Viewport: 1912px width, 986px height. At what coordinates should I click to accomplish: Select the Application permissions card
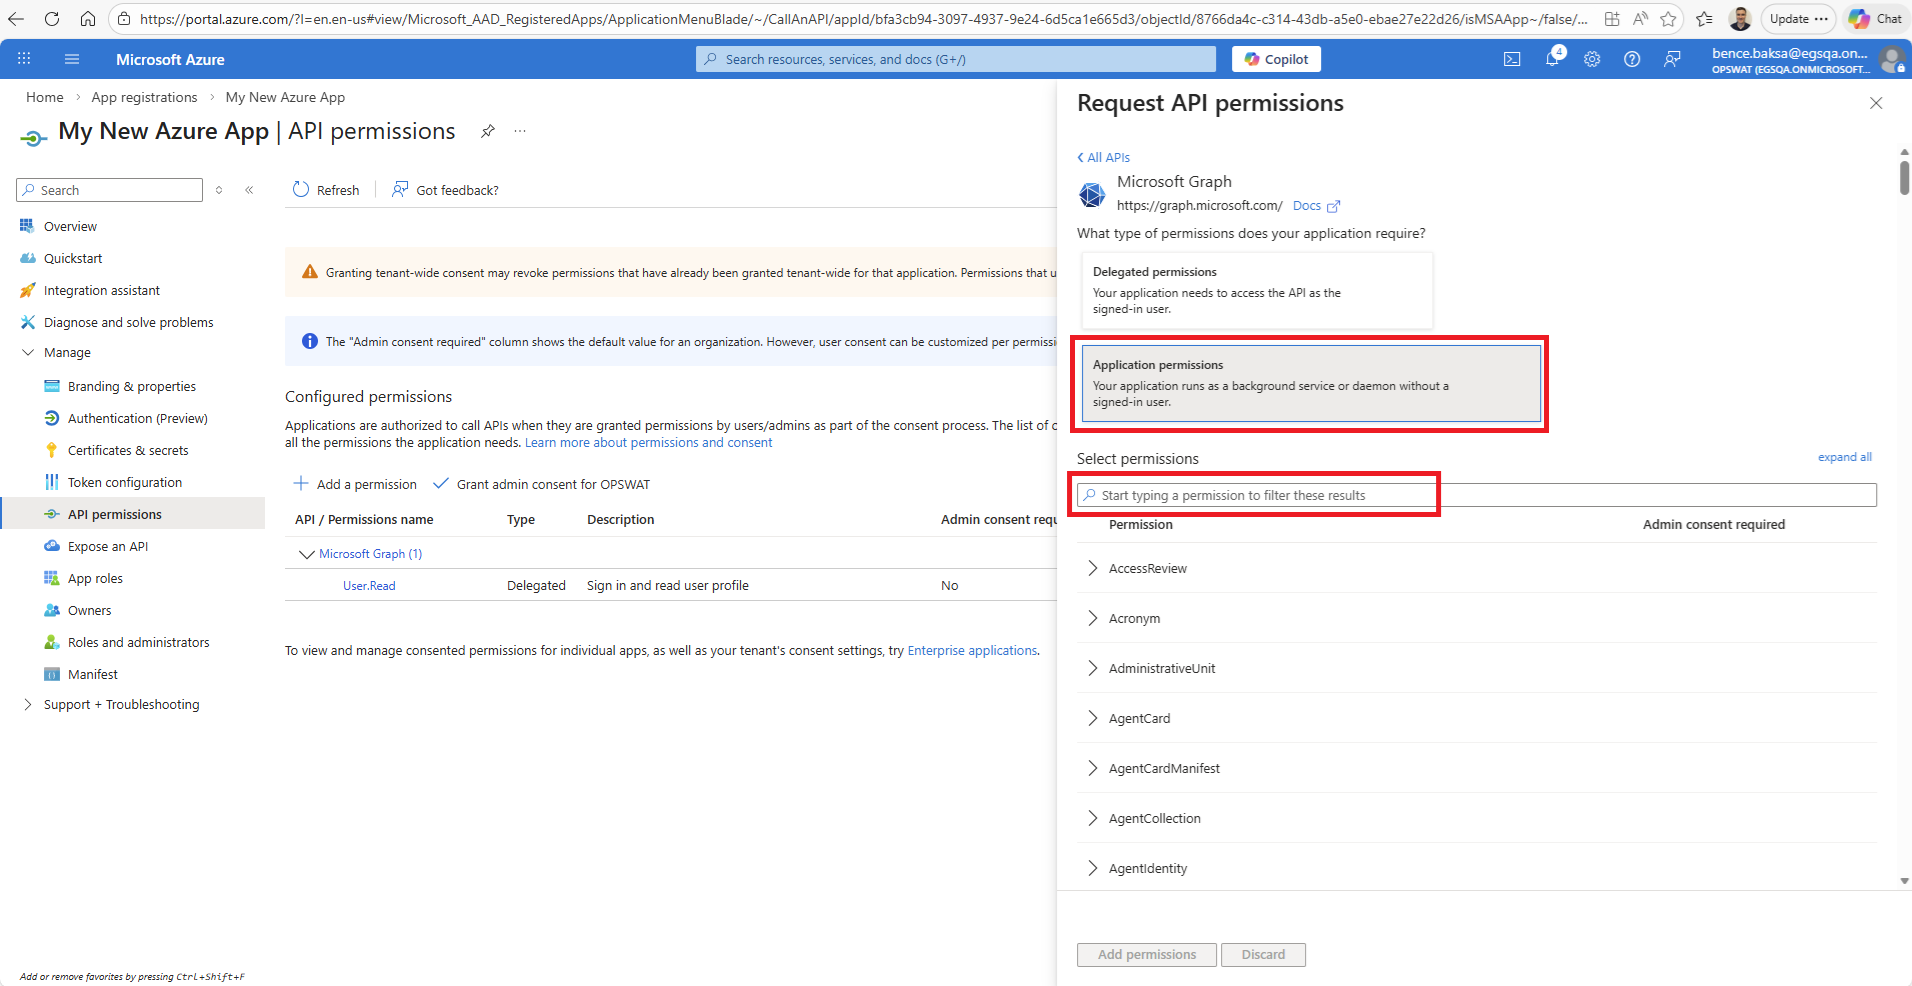(x=1311, y=383)
